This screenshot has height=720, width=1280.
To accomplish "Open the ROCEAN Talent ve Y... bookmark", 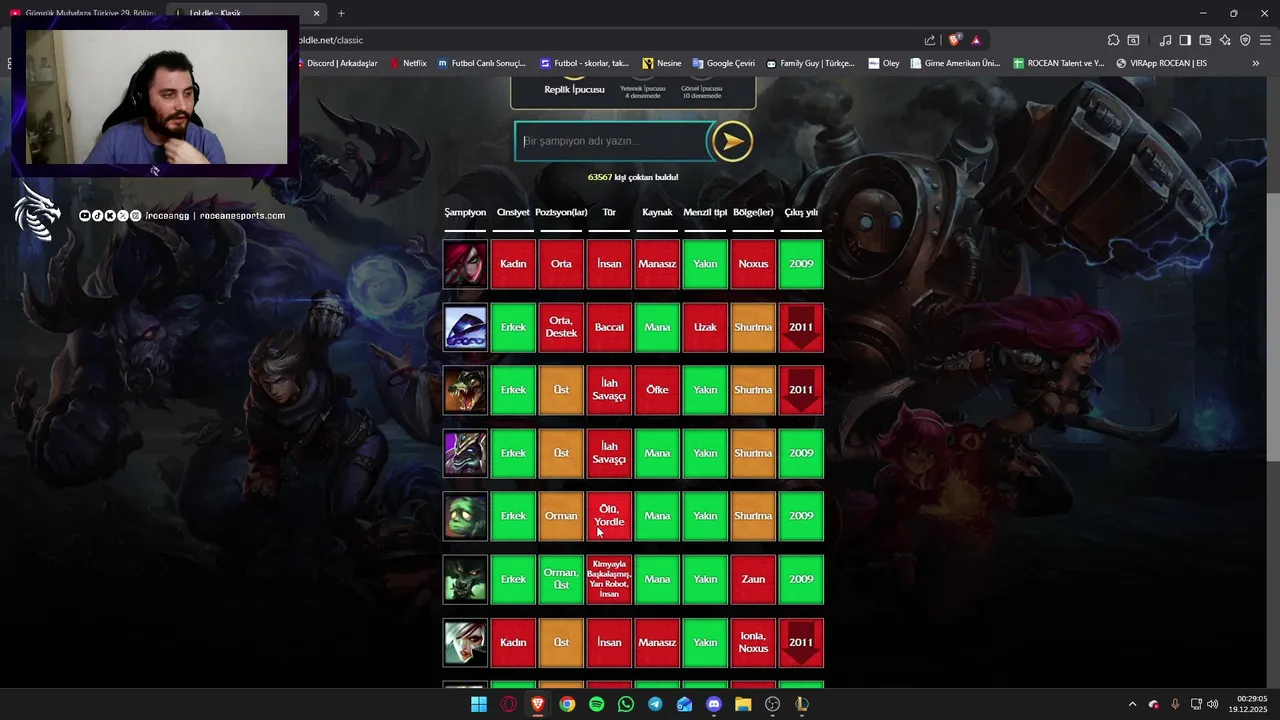I will click(1058, 63).
